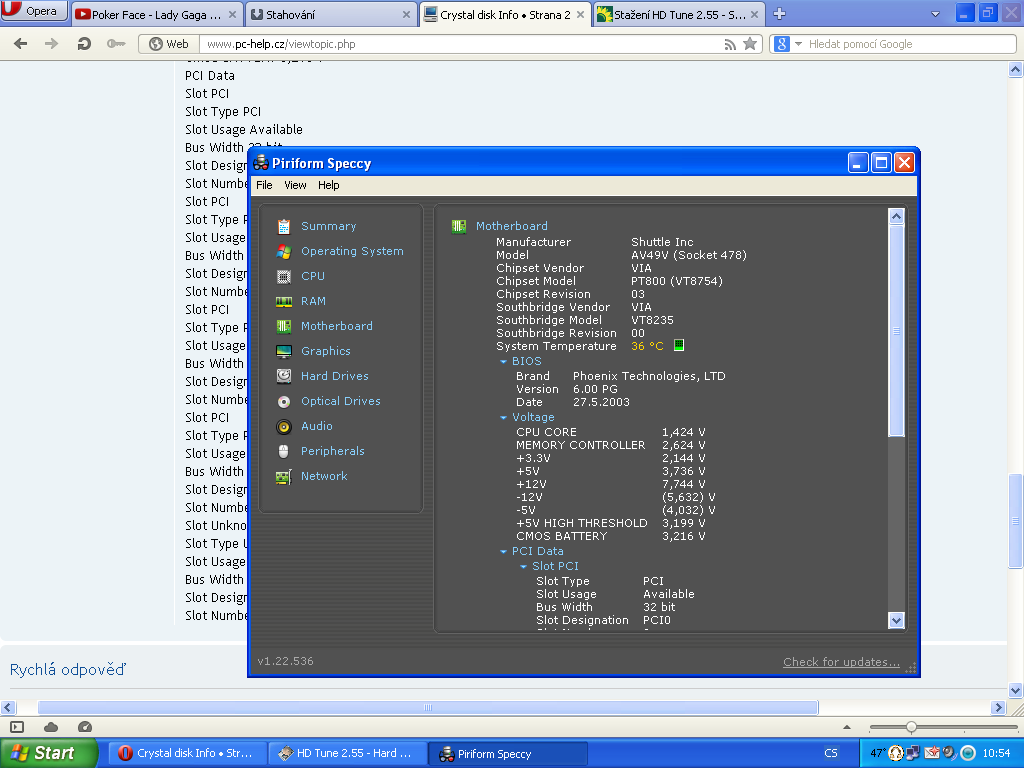Select the Operating System label in sidebar
This screenshot has height=768, width=1024.
tap(352, 251)
